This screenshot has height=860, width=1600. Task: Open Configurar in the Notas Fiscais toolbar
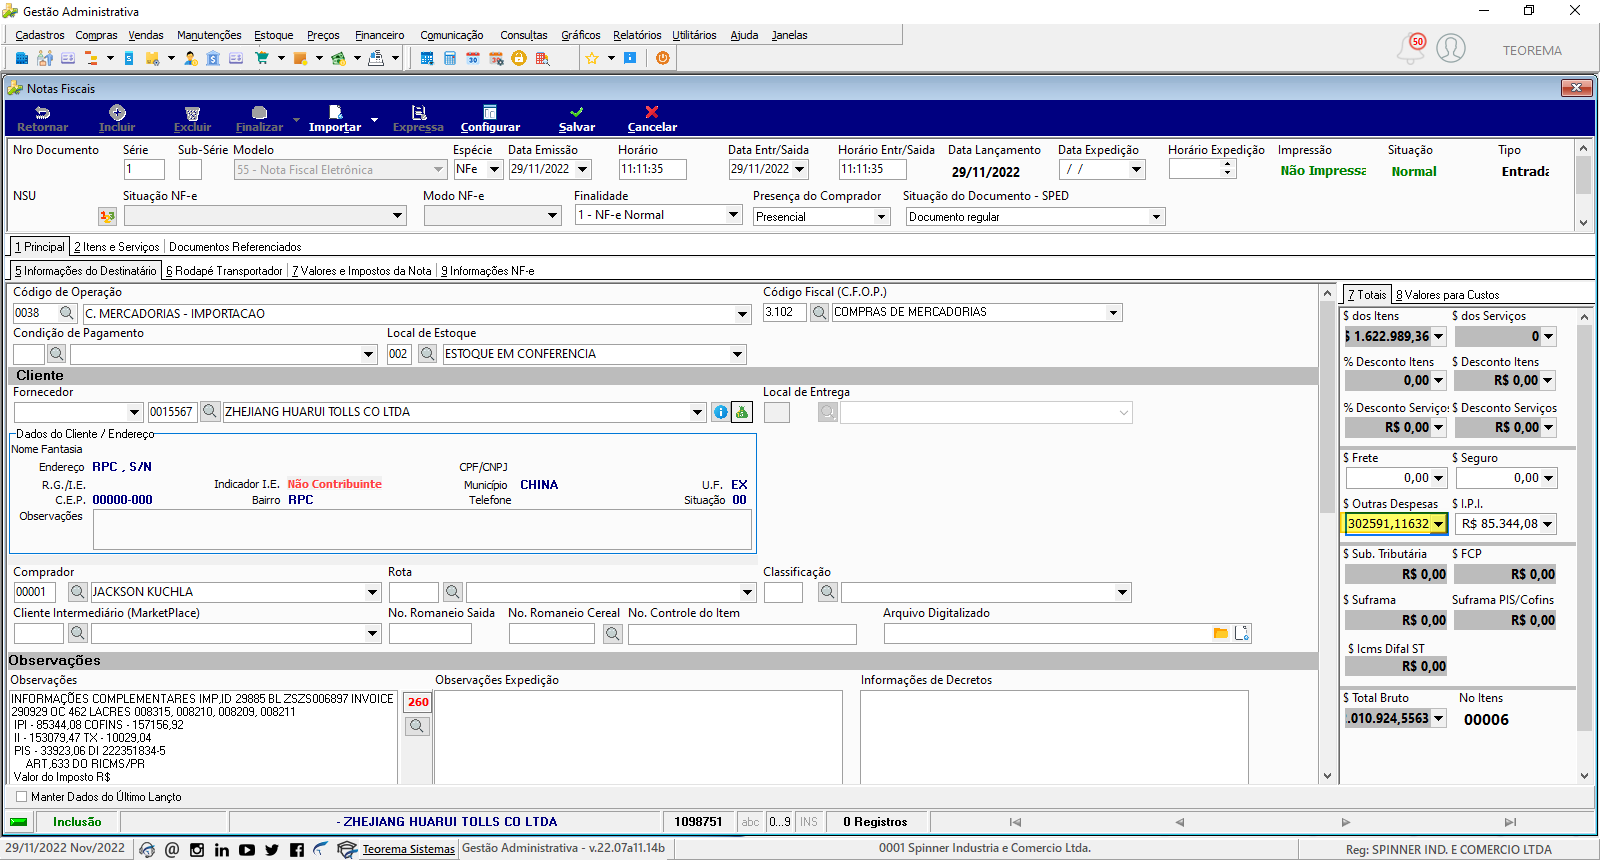tap(490, 119)
